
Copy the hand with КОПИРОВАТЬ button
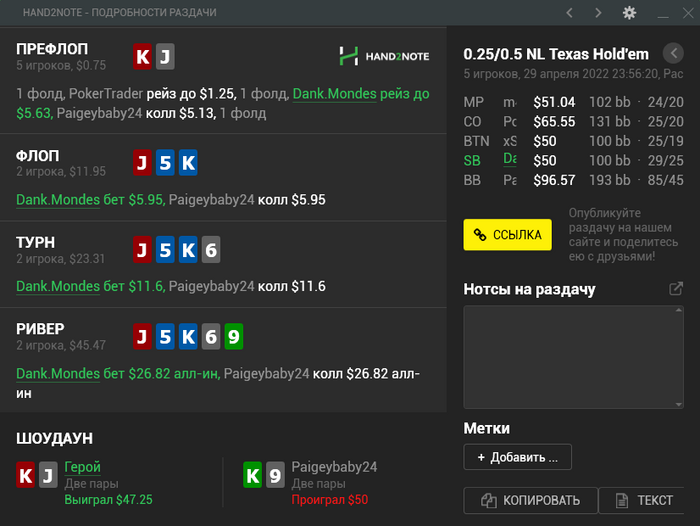[x=530, y=501]
